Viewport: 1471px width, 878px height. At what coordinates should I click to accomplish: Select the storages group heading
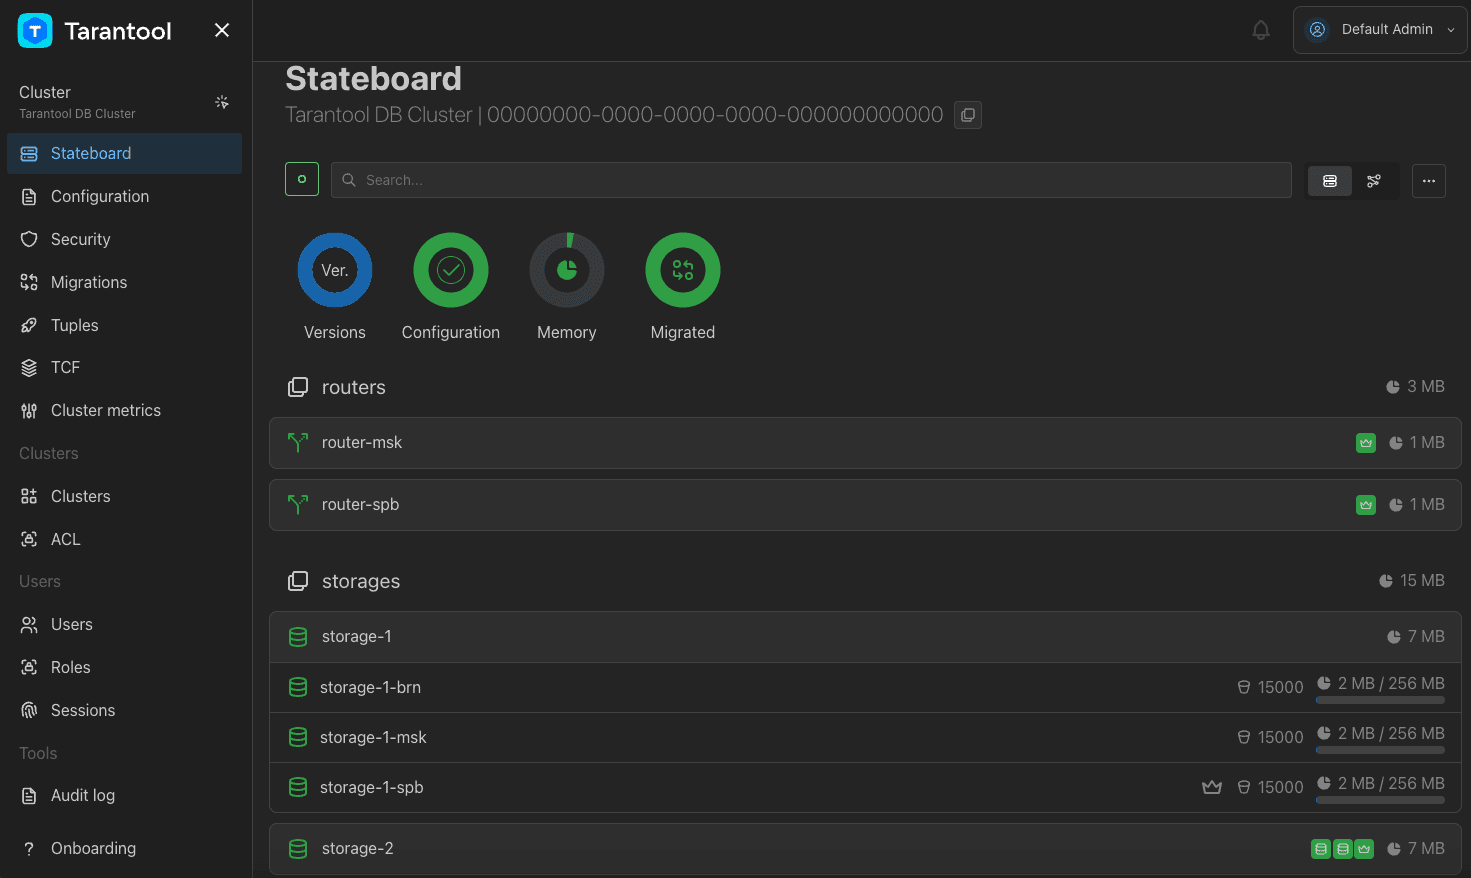(361, 581)
